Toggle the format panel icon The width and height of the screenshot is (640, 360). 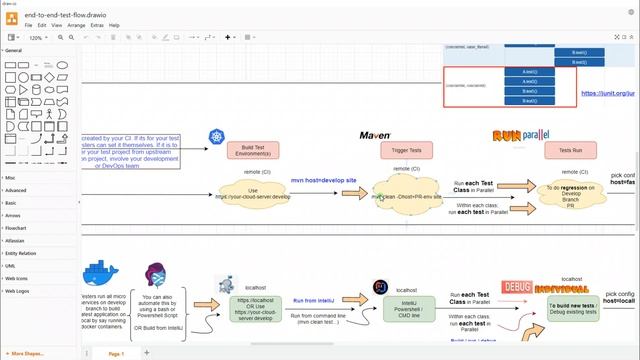624,37
